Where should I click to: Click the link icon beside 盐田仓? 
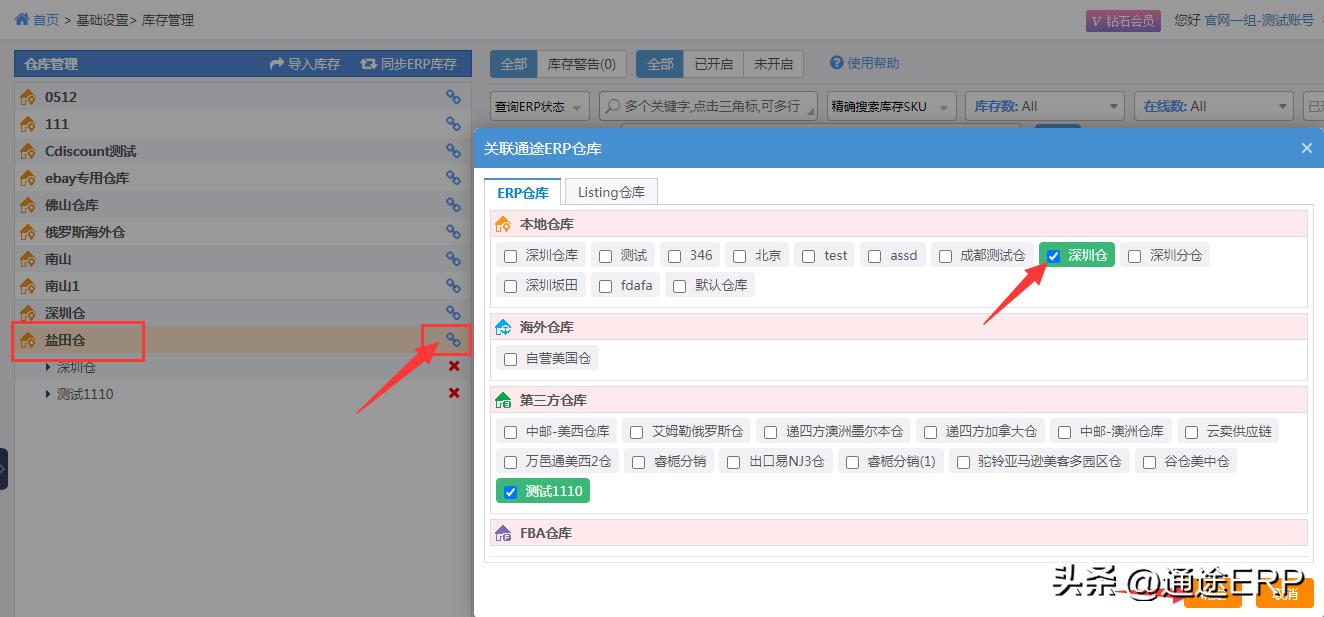454,340
